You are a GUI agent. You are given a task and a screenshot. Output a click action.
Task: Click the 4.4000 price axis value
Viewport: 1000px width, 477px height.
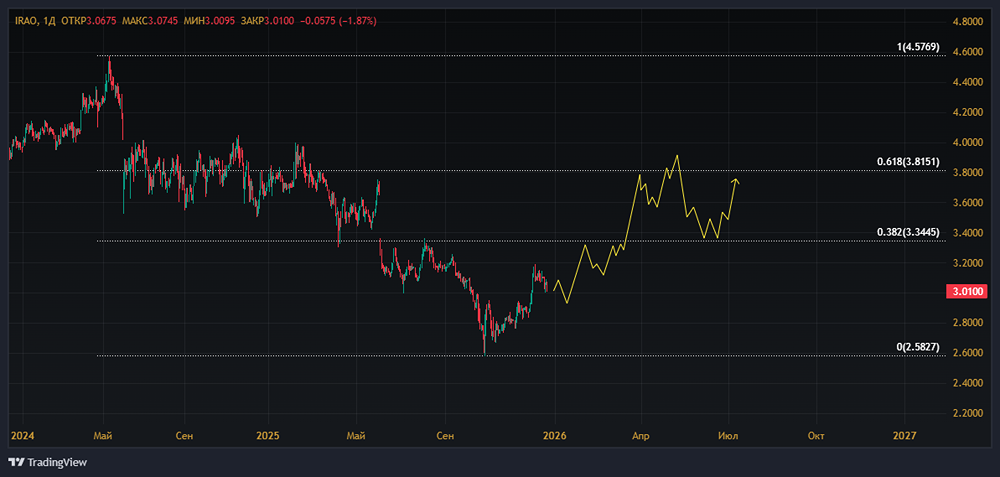click(x=966, y=82)
